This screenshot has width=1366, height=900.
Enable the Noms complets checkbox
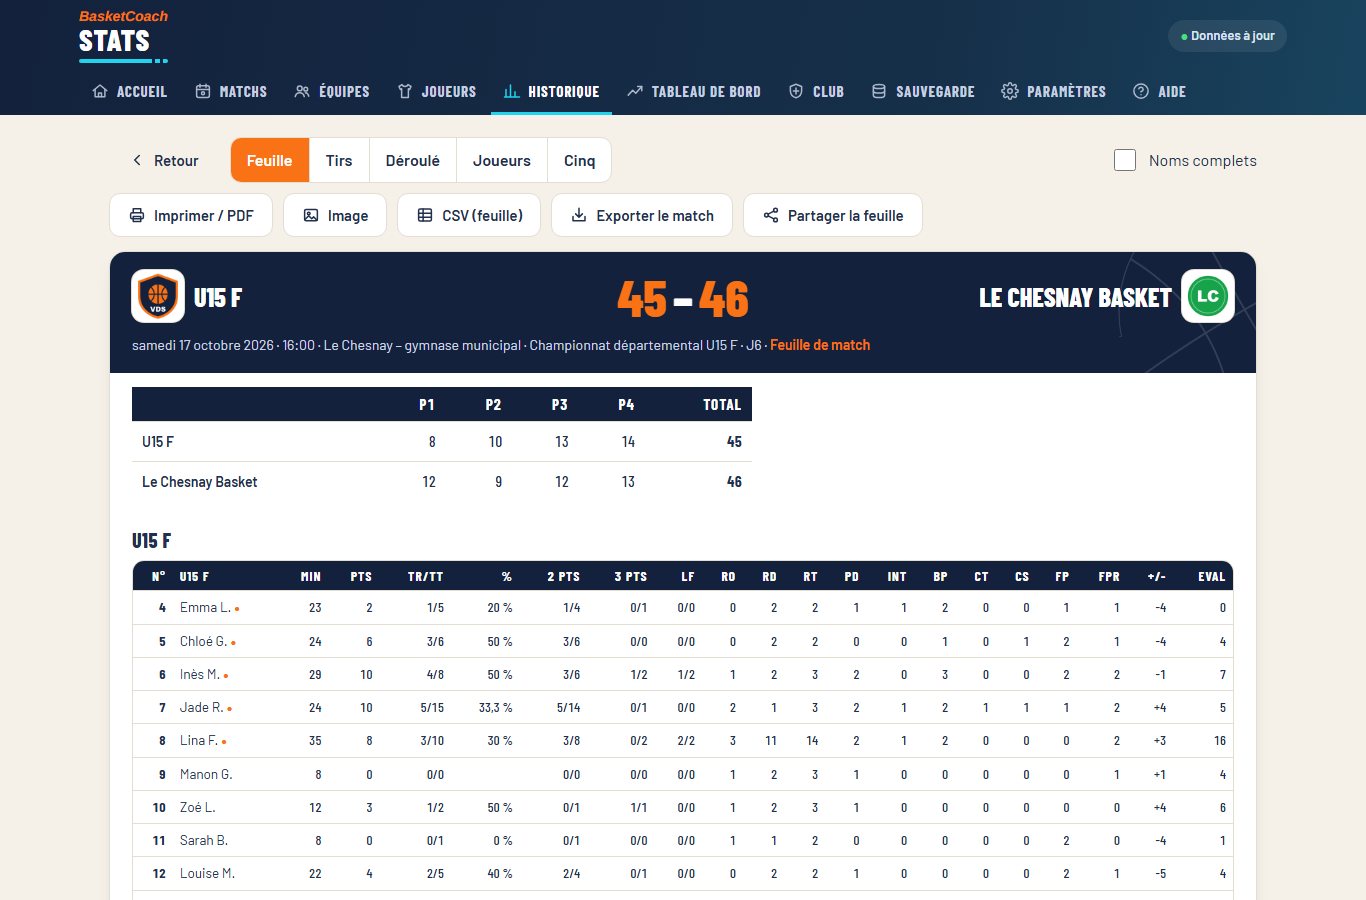tap(1125, 160)
